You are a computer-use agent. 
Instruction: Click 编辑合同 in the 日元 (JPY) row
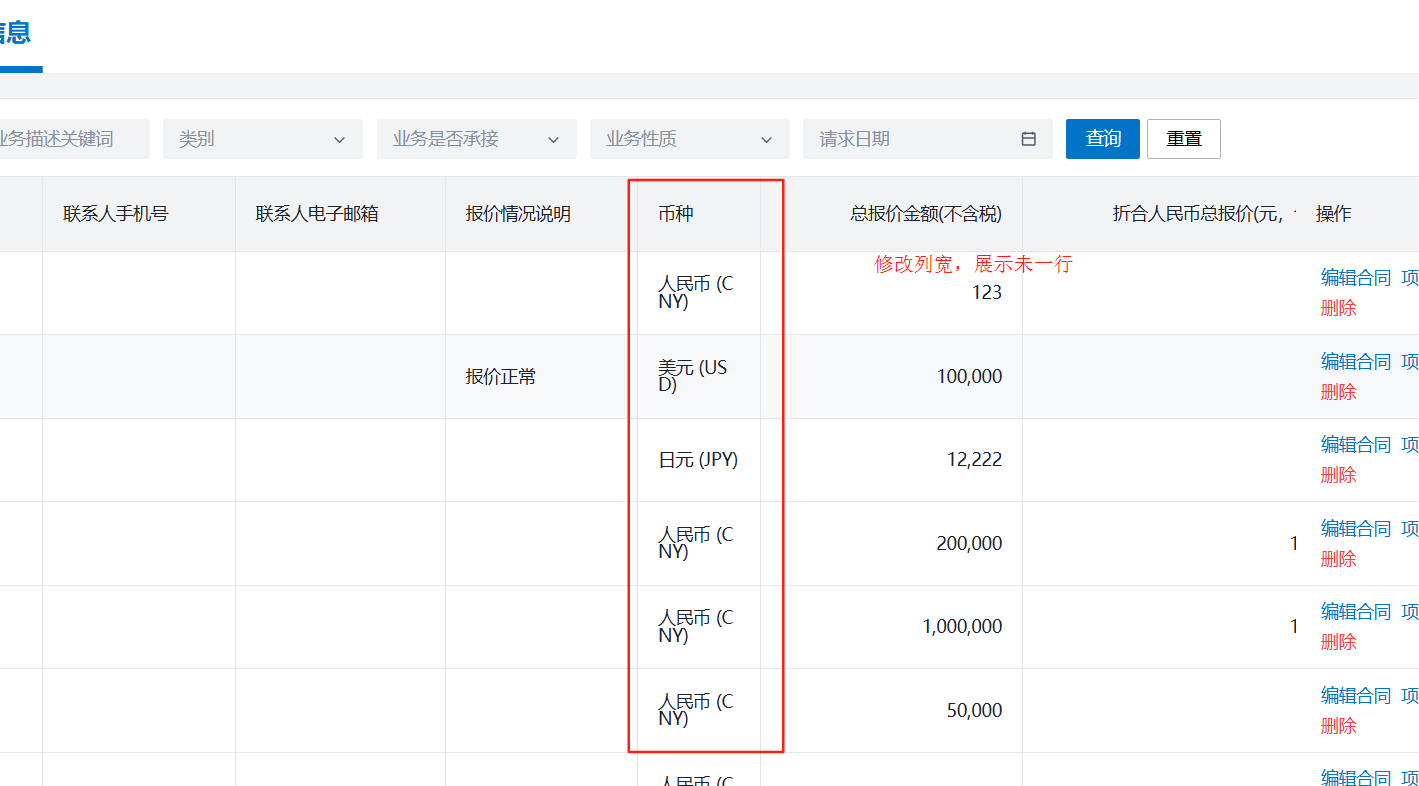(1355, 444)
